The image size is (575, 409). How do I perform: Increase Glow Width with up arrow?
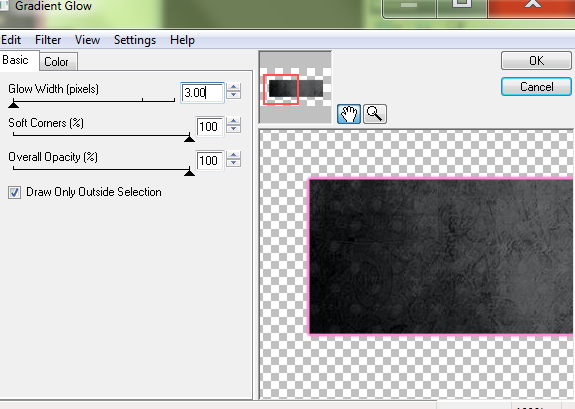coord(234,88)
